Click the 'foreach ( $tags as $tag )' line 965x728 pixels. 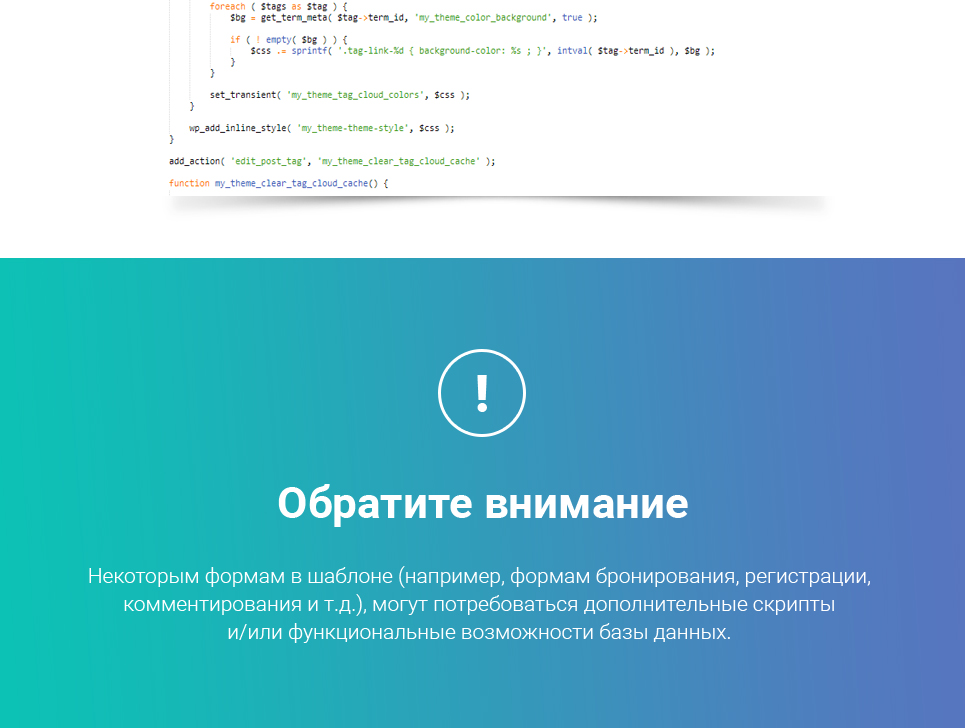pyautogui.click(x=278, y=6)
